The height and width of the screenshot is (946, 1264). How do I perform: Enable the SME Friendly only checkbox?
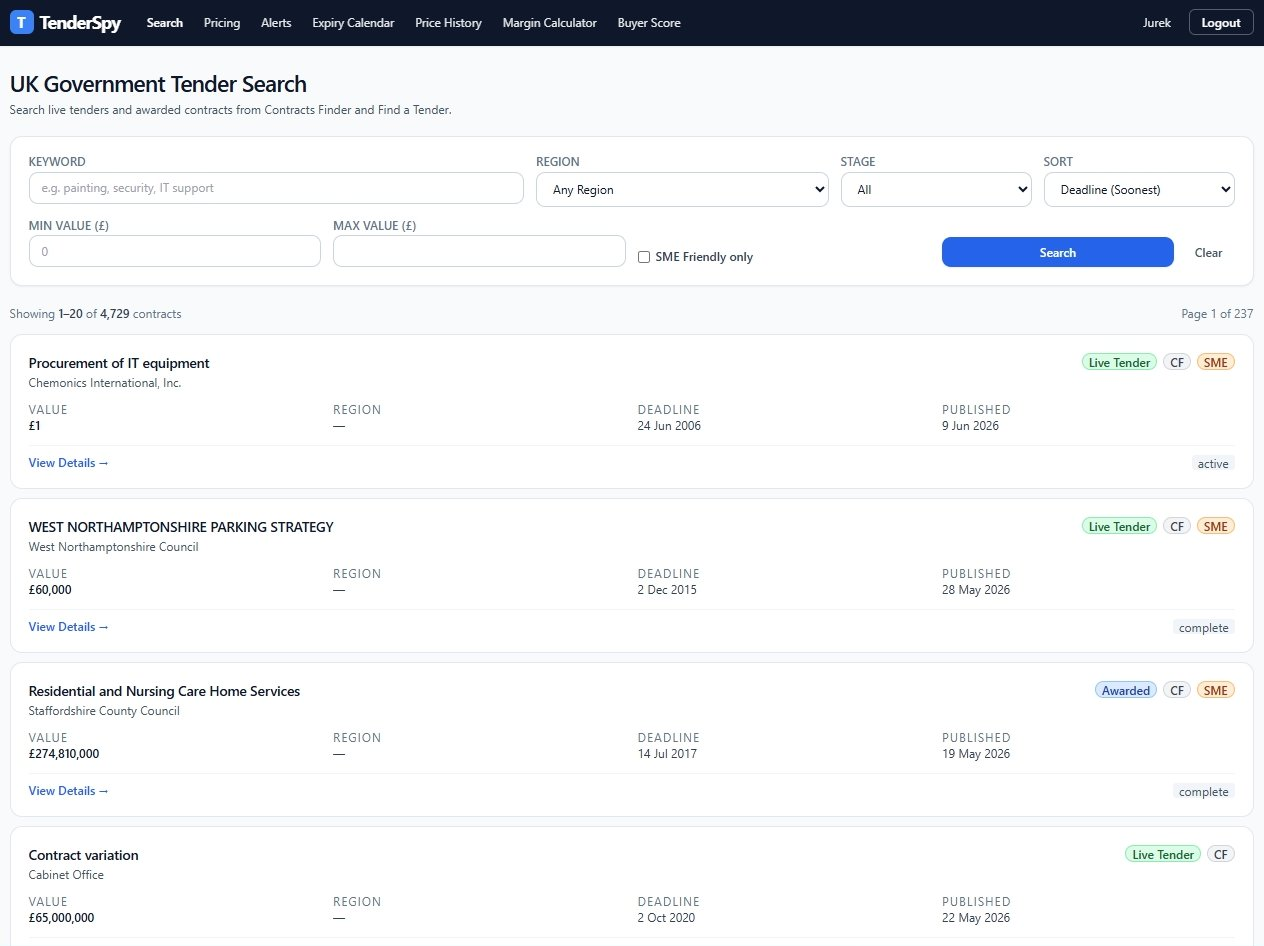click(644, 257)
